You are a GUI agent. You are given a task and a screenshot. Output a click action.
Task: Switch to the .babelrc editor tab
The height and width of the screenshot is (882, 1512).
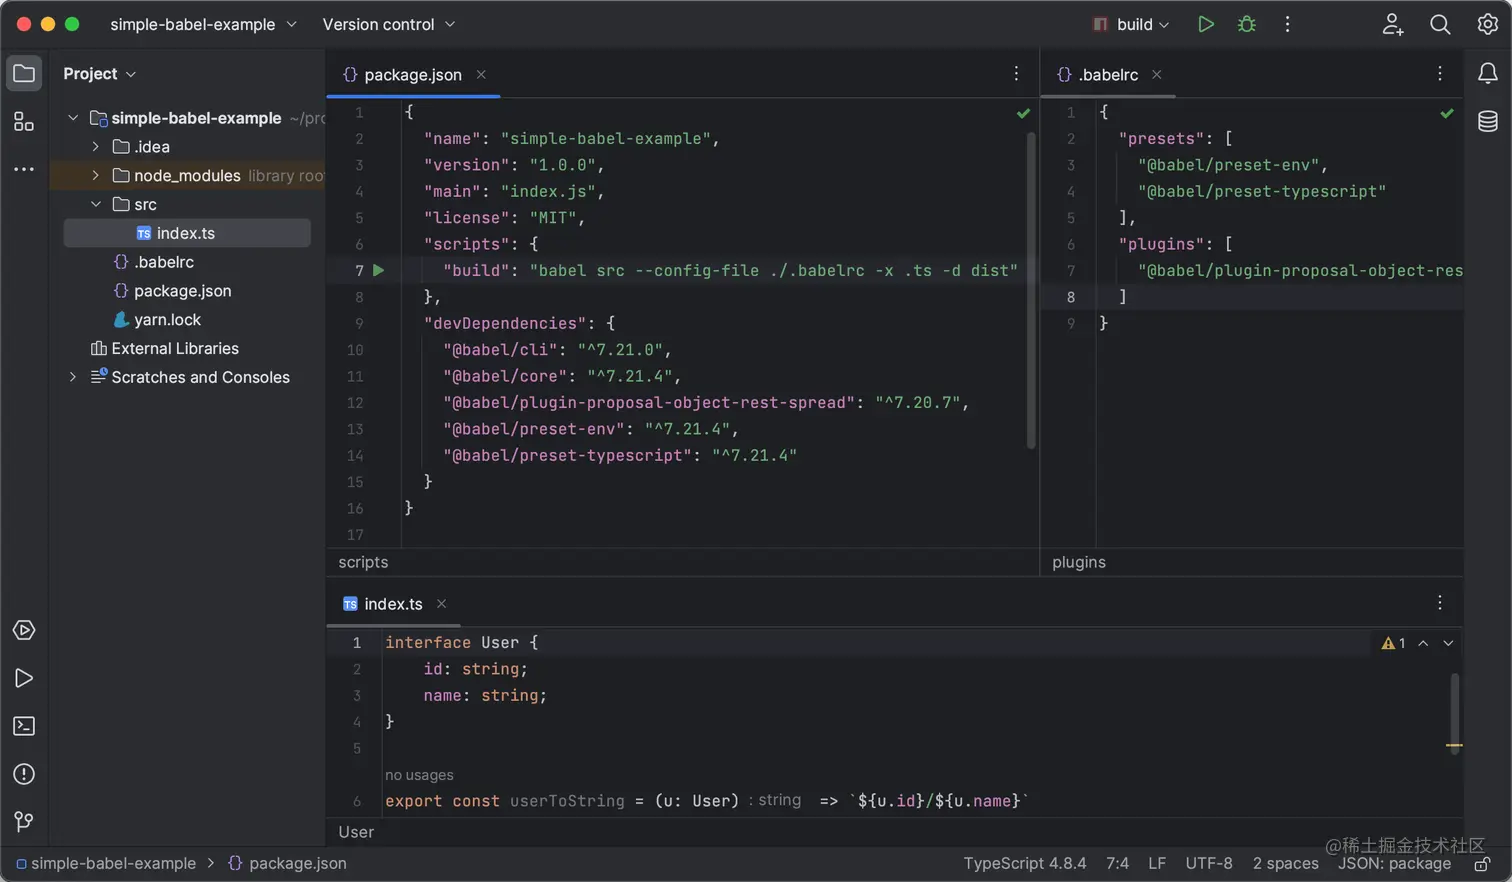(1110, 73)
